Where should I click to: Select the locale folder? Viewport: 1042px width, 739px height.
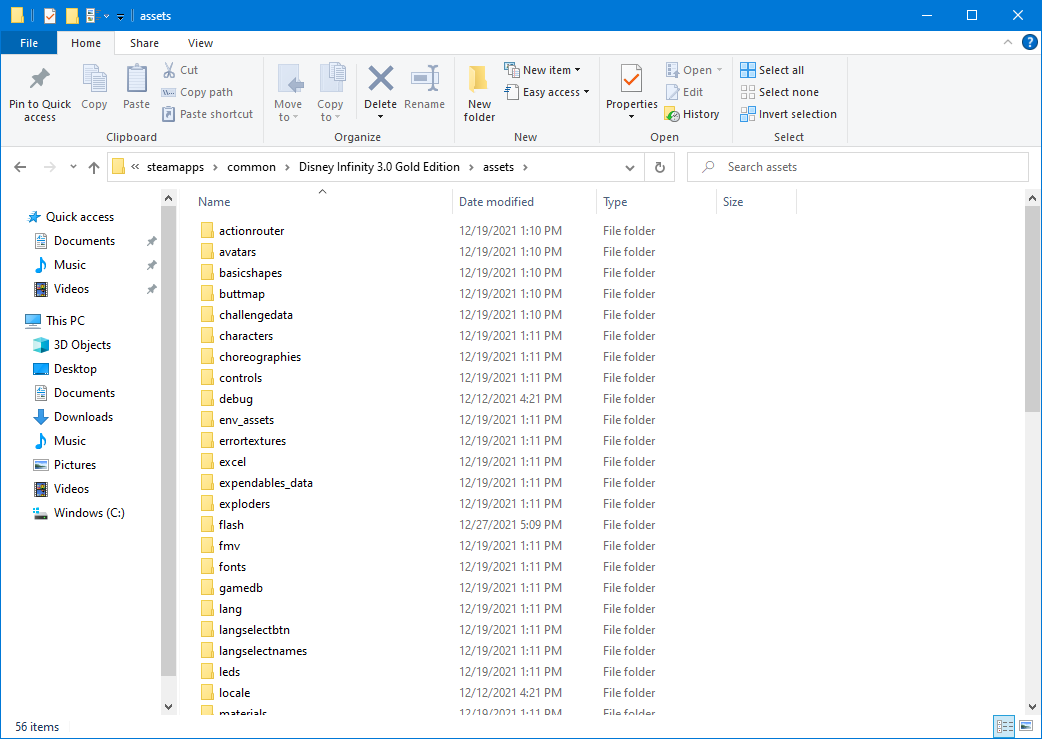(235, 692)
